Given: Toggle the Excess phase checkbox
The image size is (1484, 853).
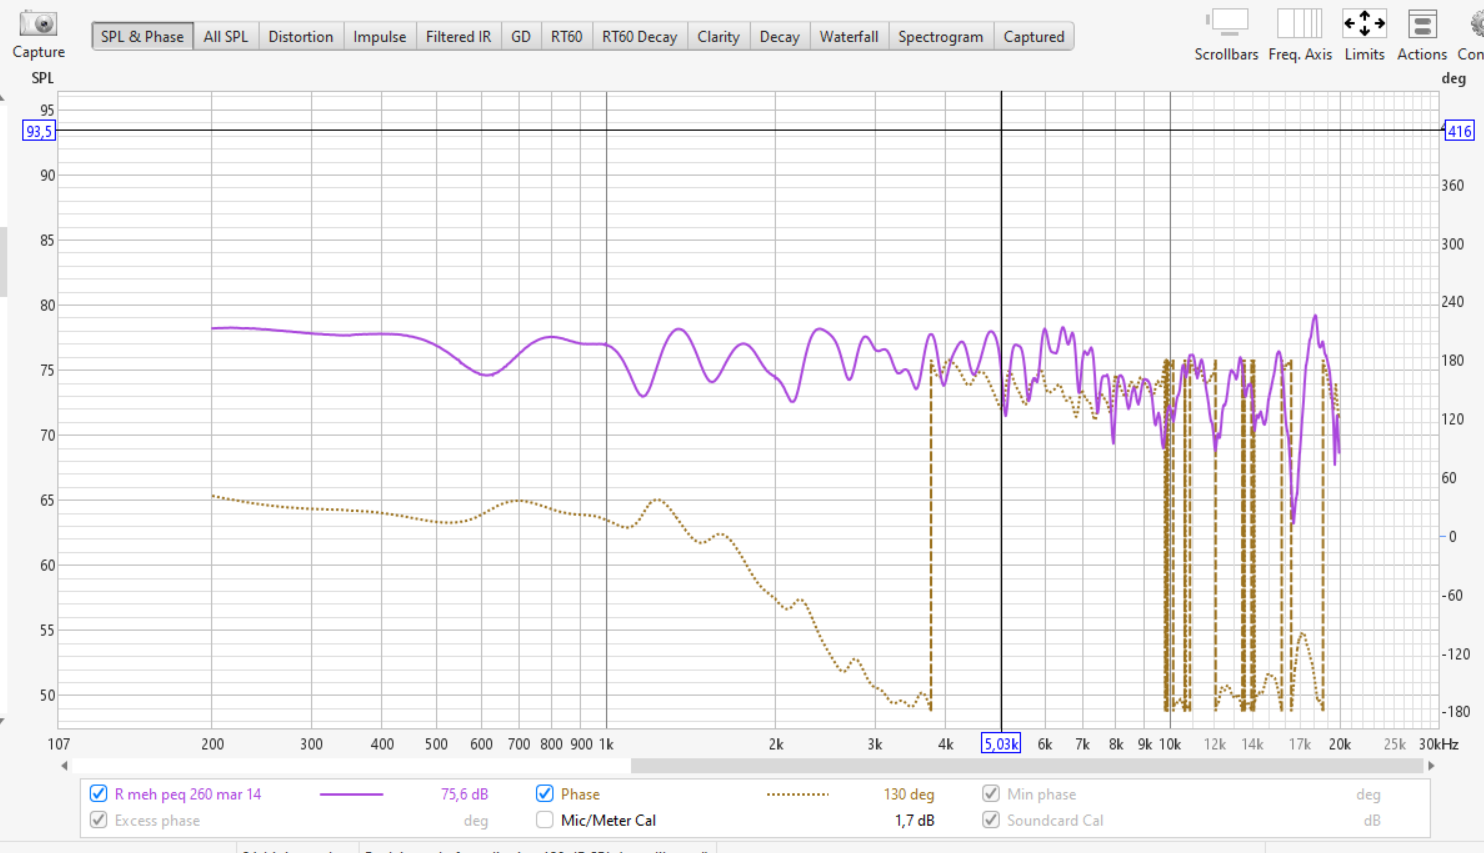Looking at the screenshot, I should (98, 820).
